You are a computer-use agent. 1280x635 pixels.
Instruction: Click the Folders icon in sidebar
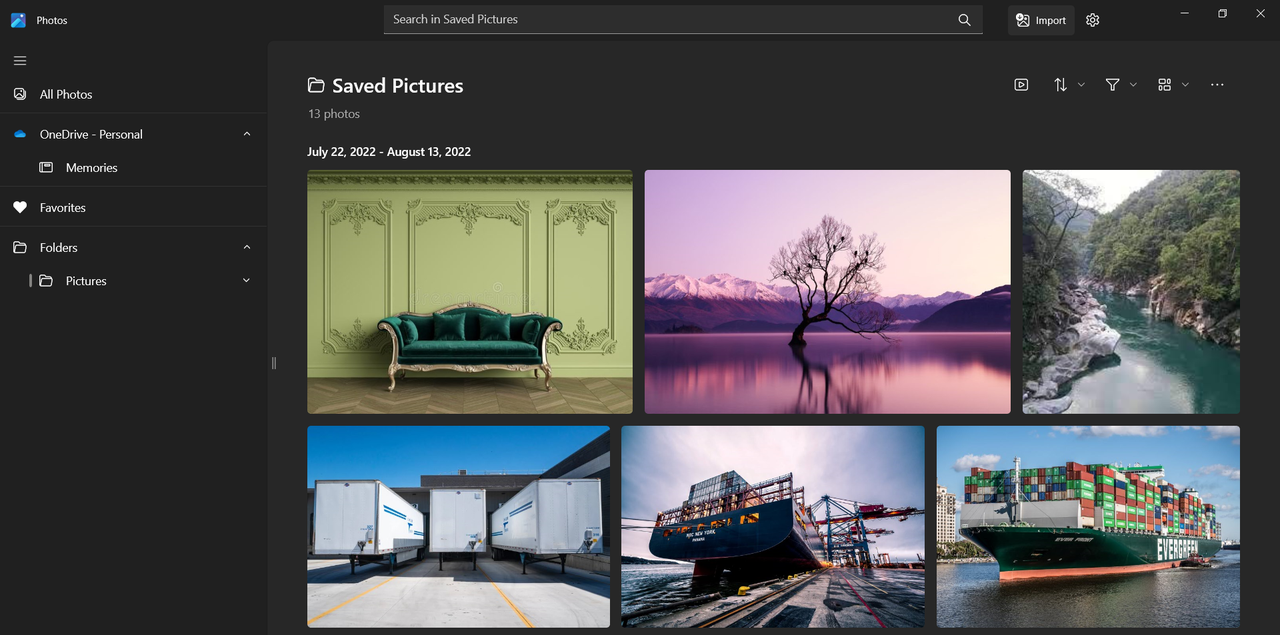point(19,247)
